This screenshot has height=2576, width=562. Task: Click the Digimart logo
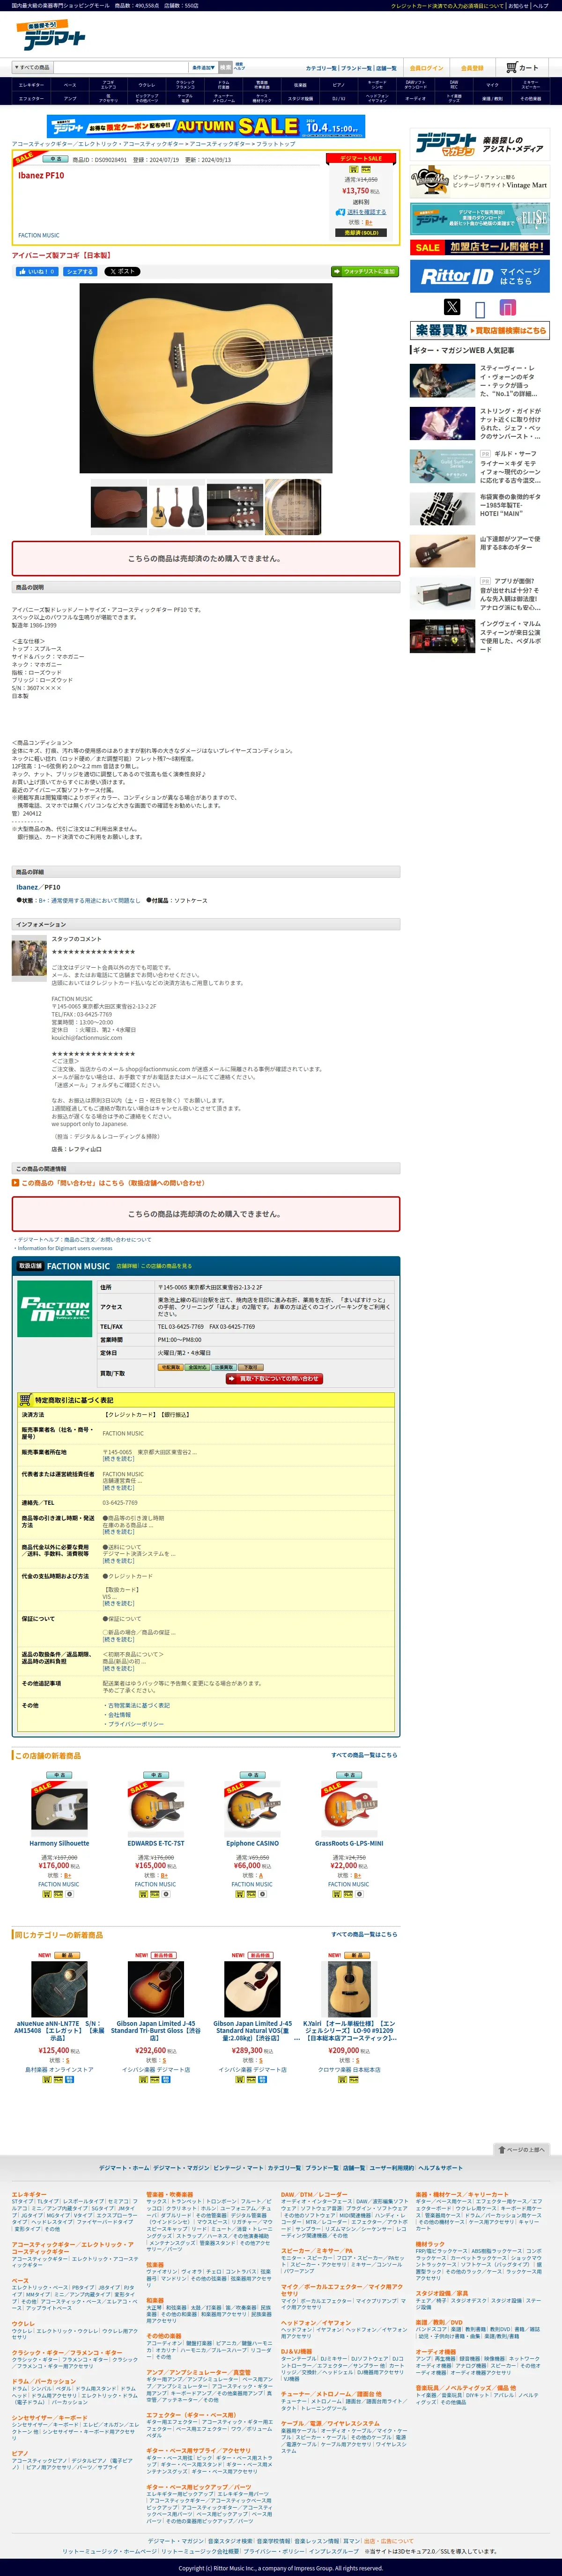(52, 35)
